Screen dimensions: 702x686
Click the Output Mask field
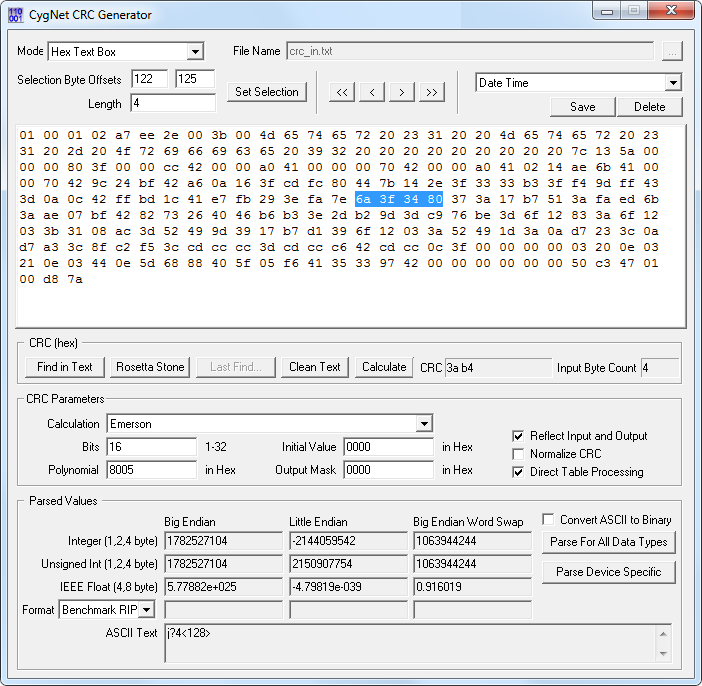pyautogui.click(x=389, y=470)
